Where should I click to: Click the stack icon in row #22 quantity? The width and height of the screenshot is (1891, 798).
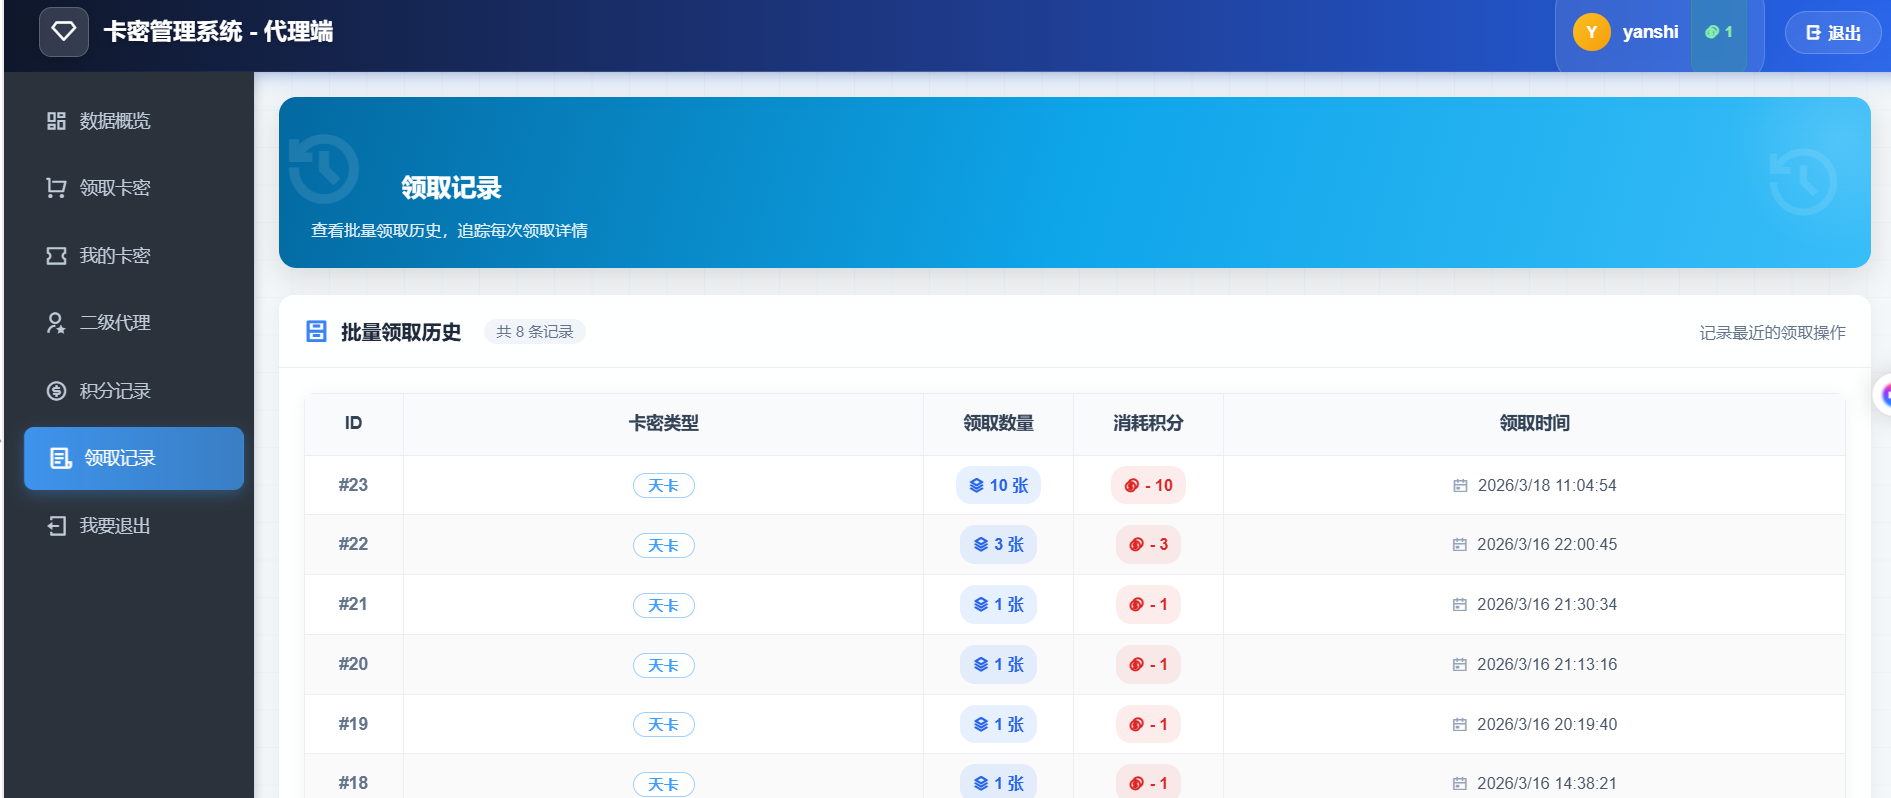click(981, 545)
